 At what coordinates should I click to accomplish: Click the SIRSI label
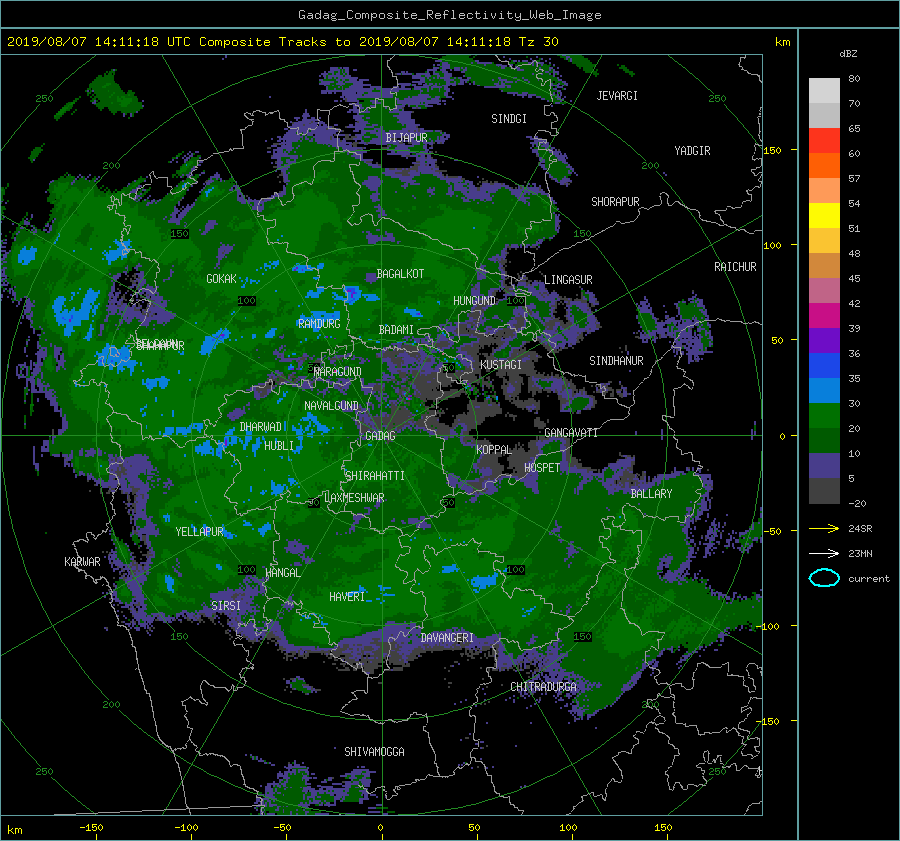click(x=226, y=606)
